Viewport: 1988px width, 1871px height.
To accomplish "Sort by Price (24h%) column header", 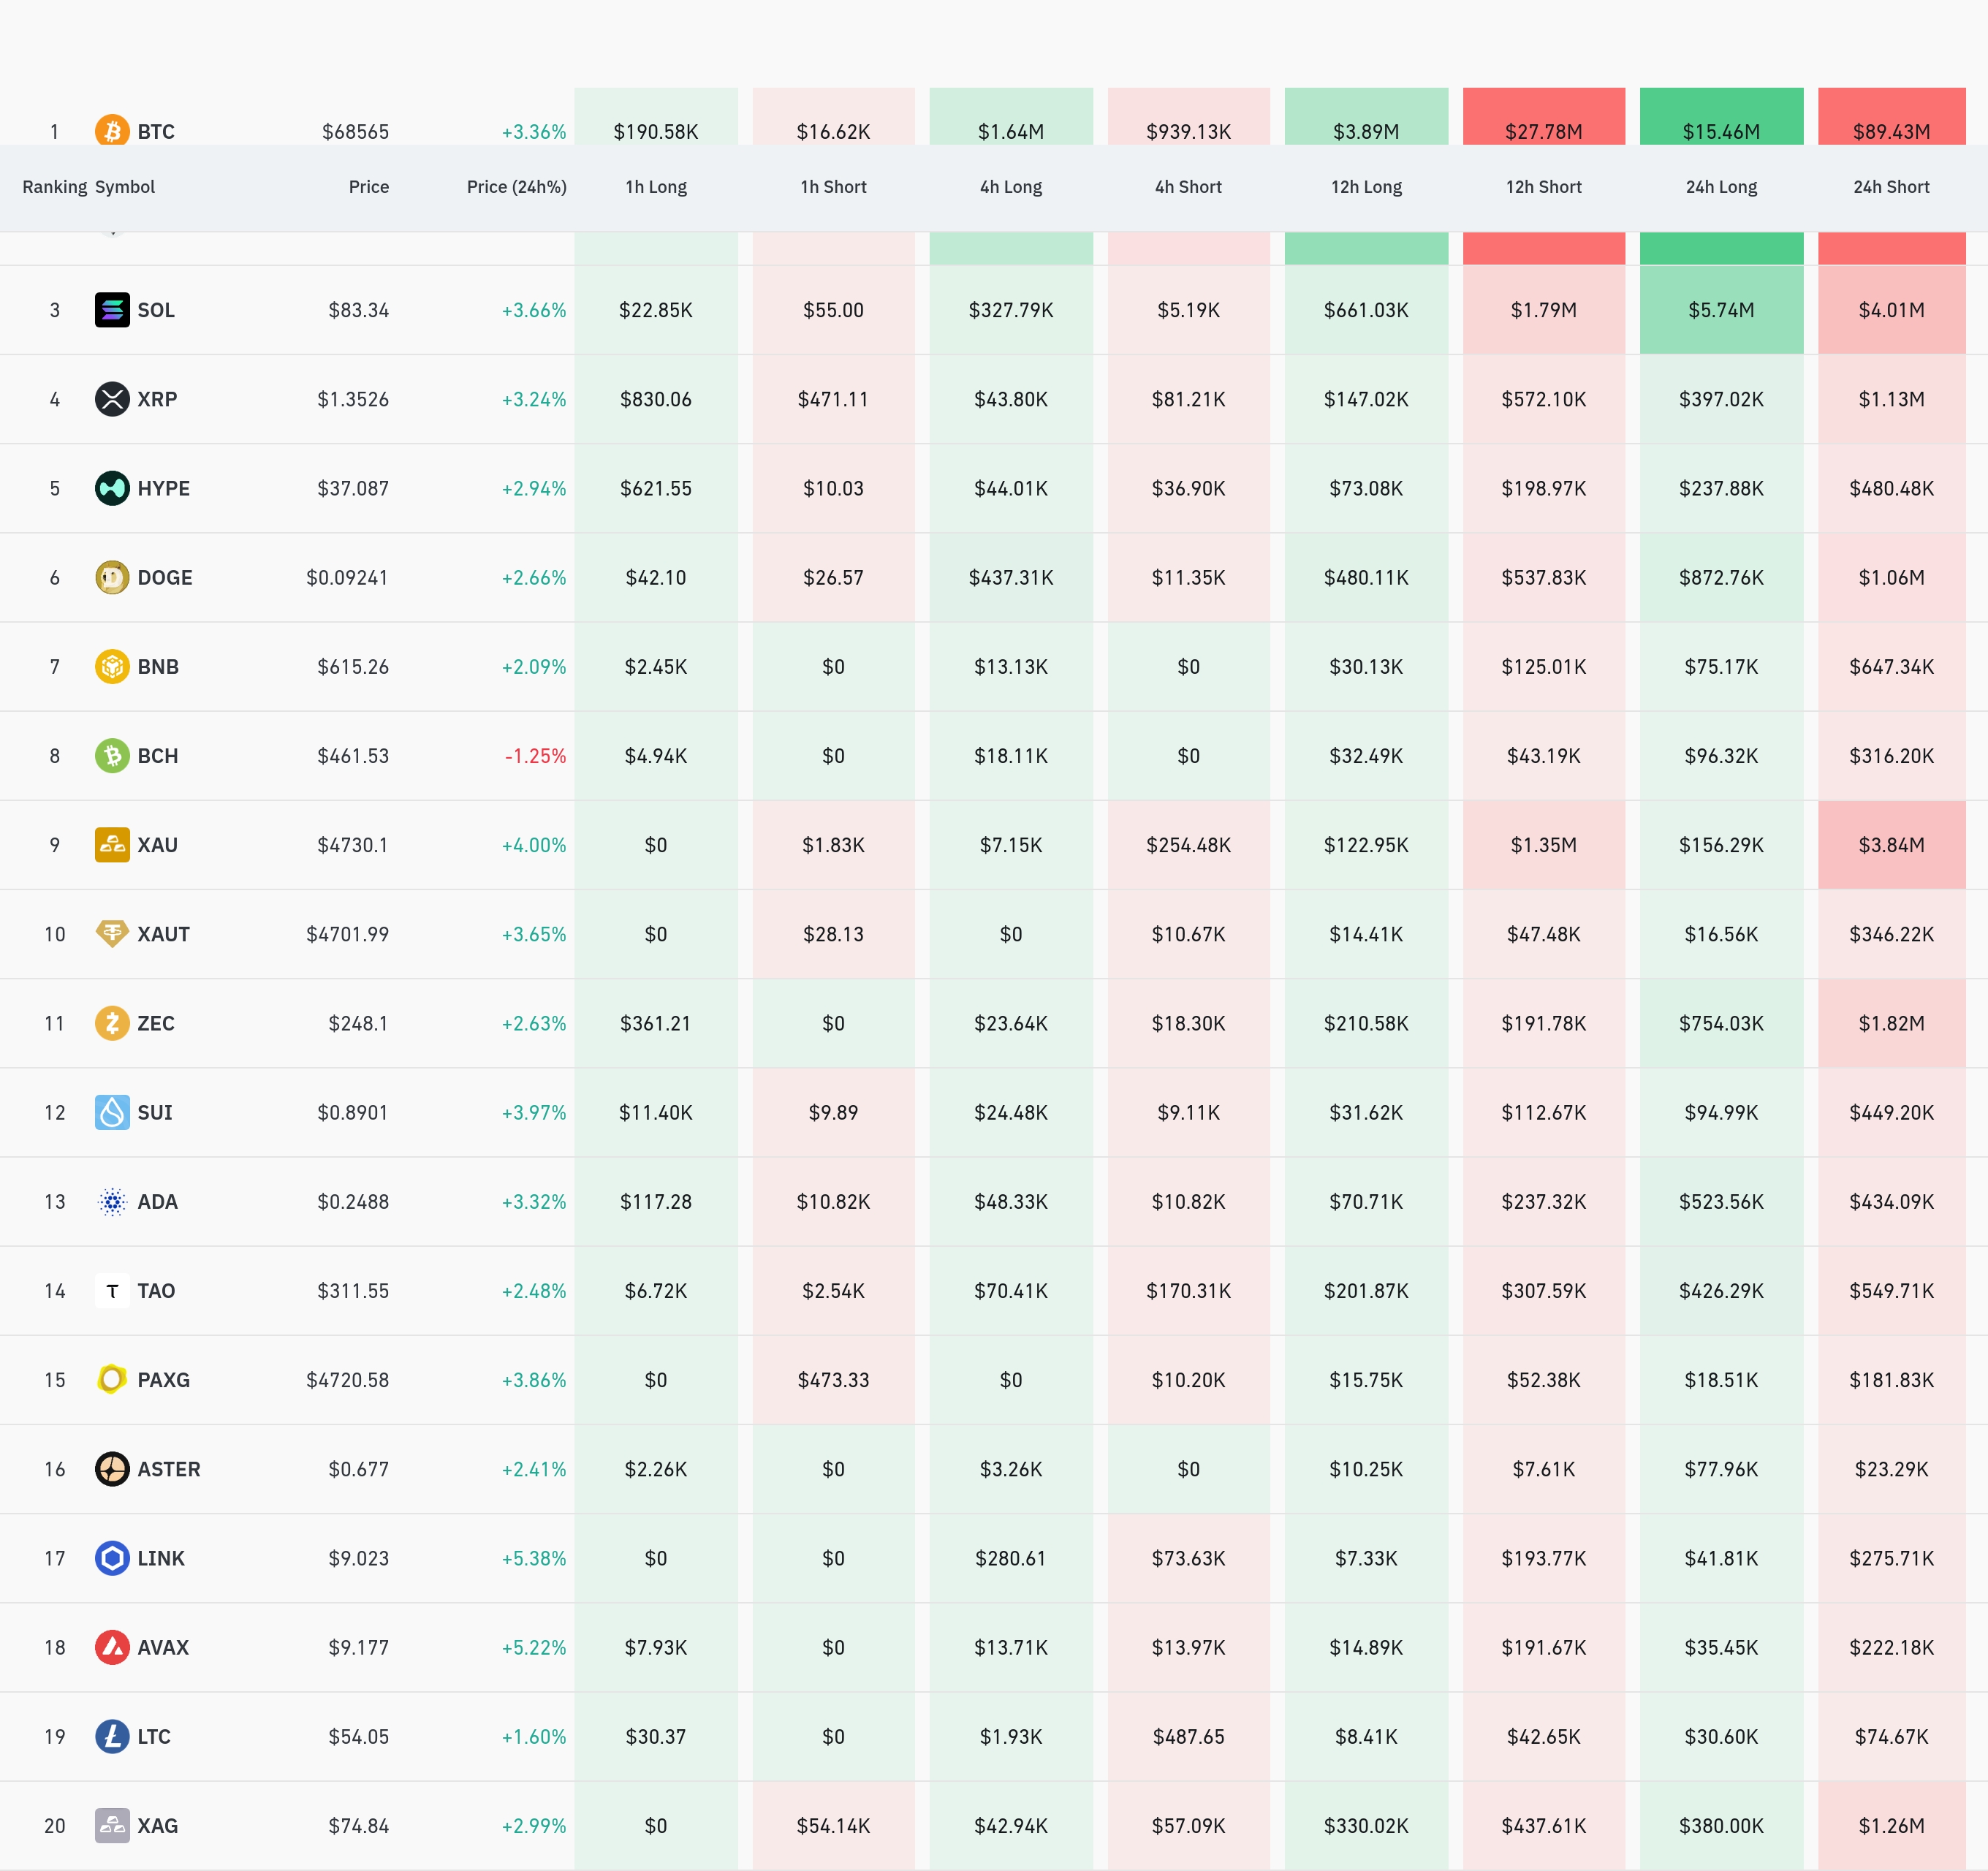I will pyautogui.click(x=516, y=187).
